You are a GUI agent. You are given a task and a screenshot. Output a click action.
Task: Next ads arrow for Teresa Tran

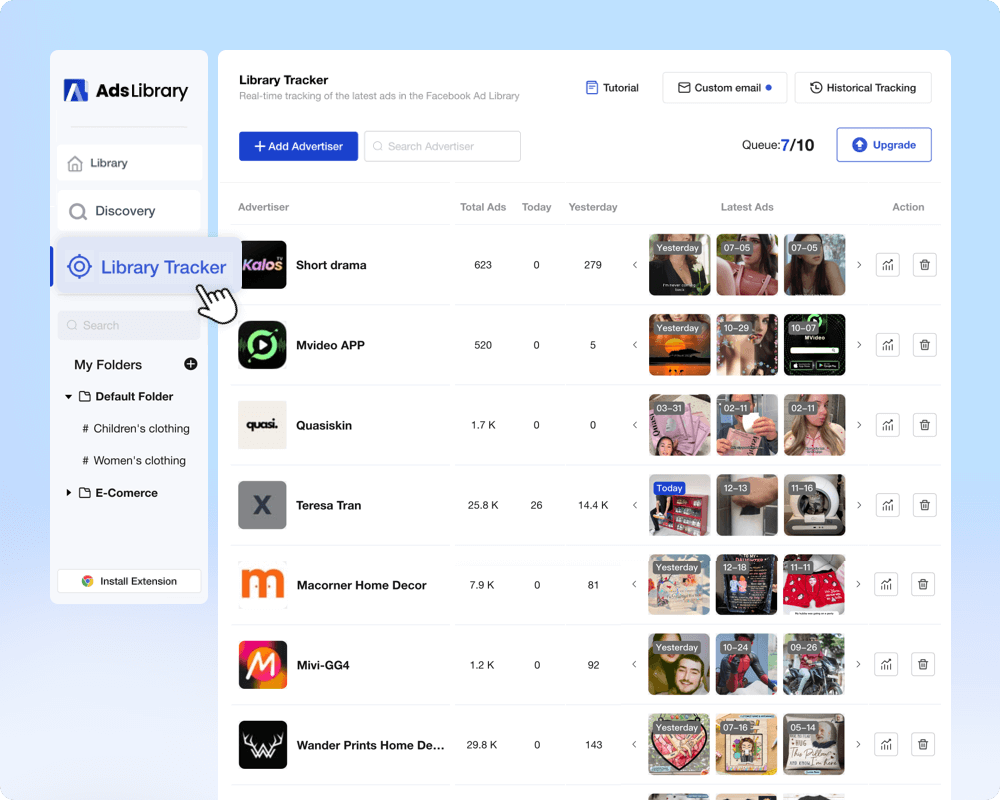coord(859,505)
